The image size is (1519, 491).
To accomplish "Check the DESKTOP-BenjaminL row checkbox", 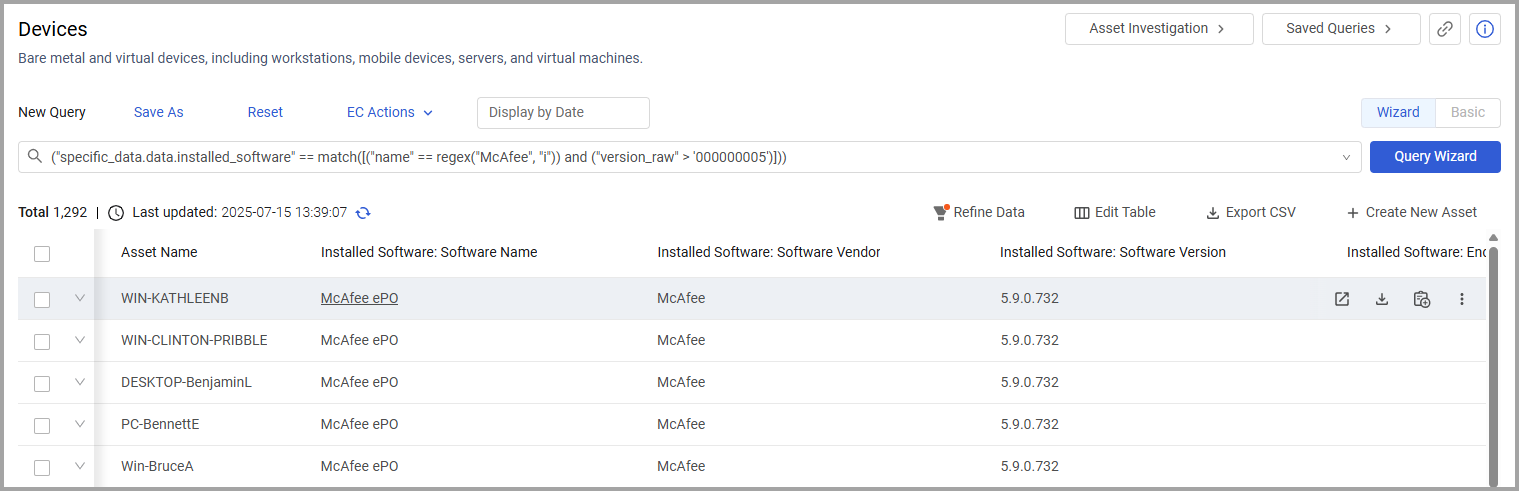I will pyautogui.click(x=42, y=384).
